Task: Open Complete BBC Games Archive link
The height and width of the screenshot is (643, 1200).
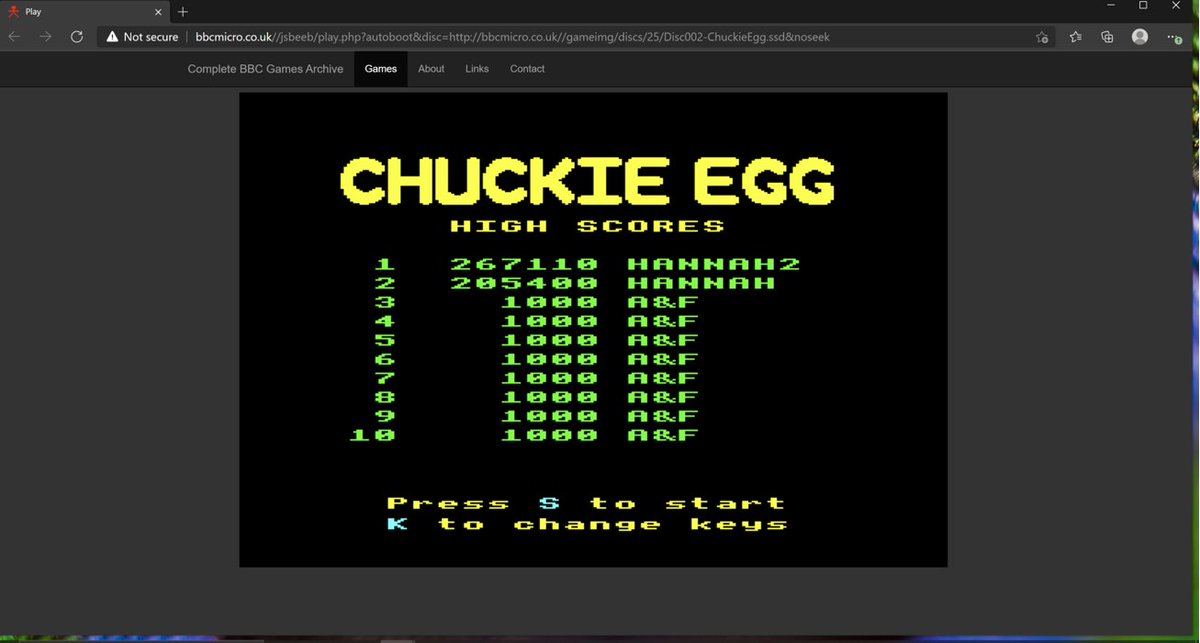Action: tap(265, 69)
